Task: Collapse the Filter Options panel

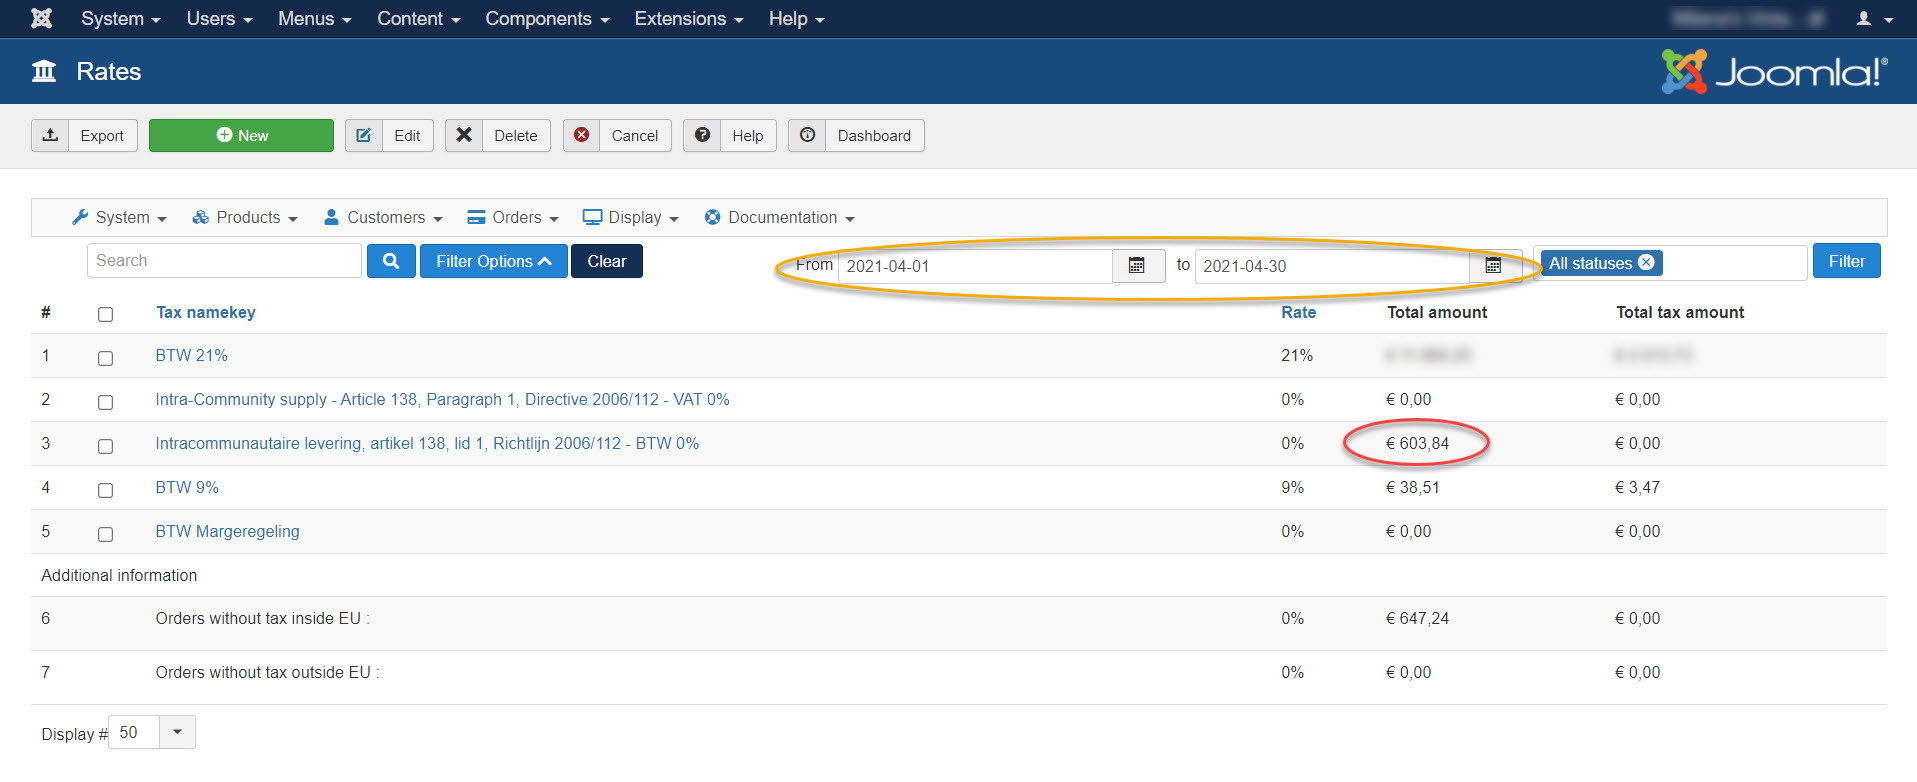Action: [493, 261]
